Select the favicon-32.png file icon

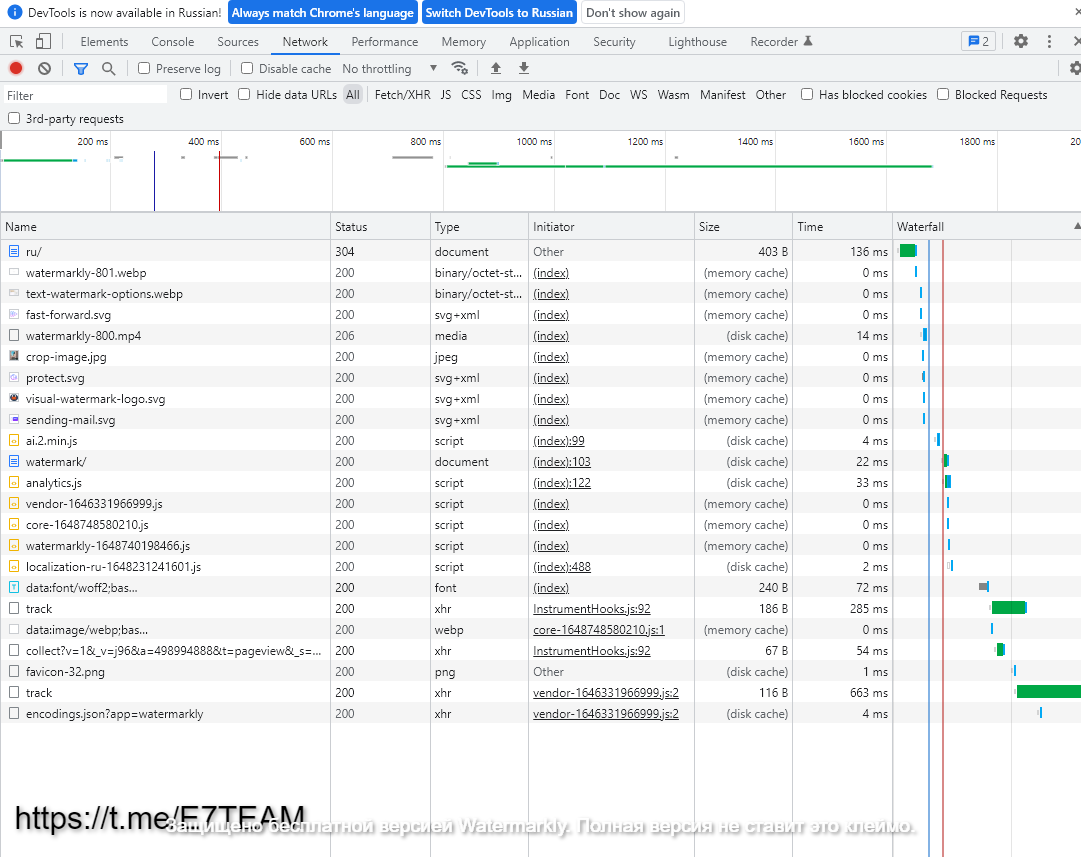(14, 672)
